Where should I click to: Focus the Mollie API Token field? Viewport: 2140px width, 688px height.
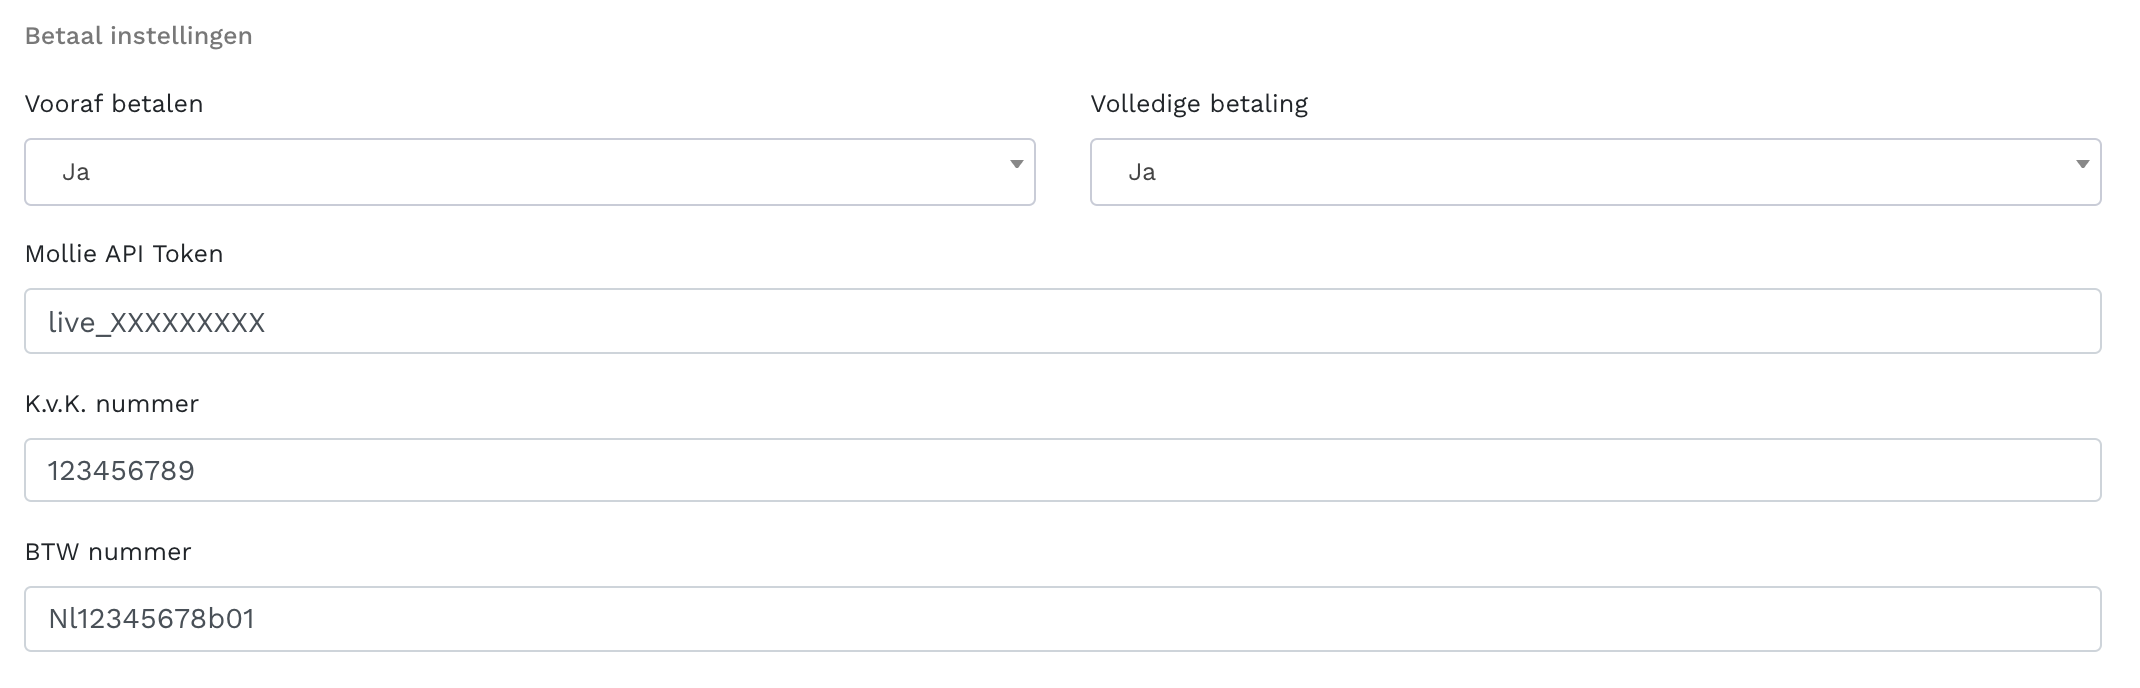1062,321
